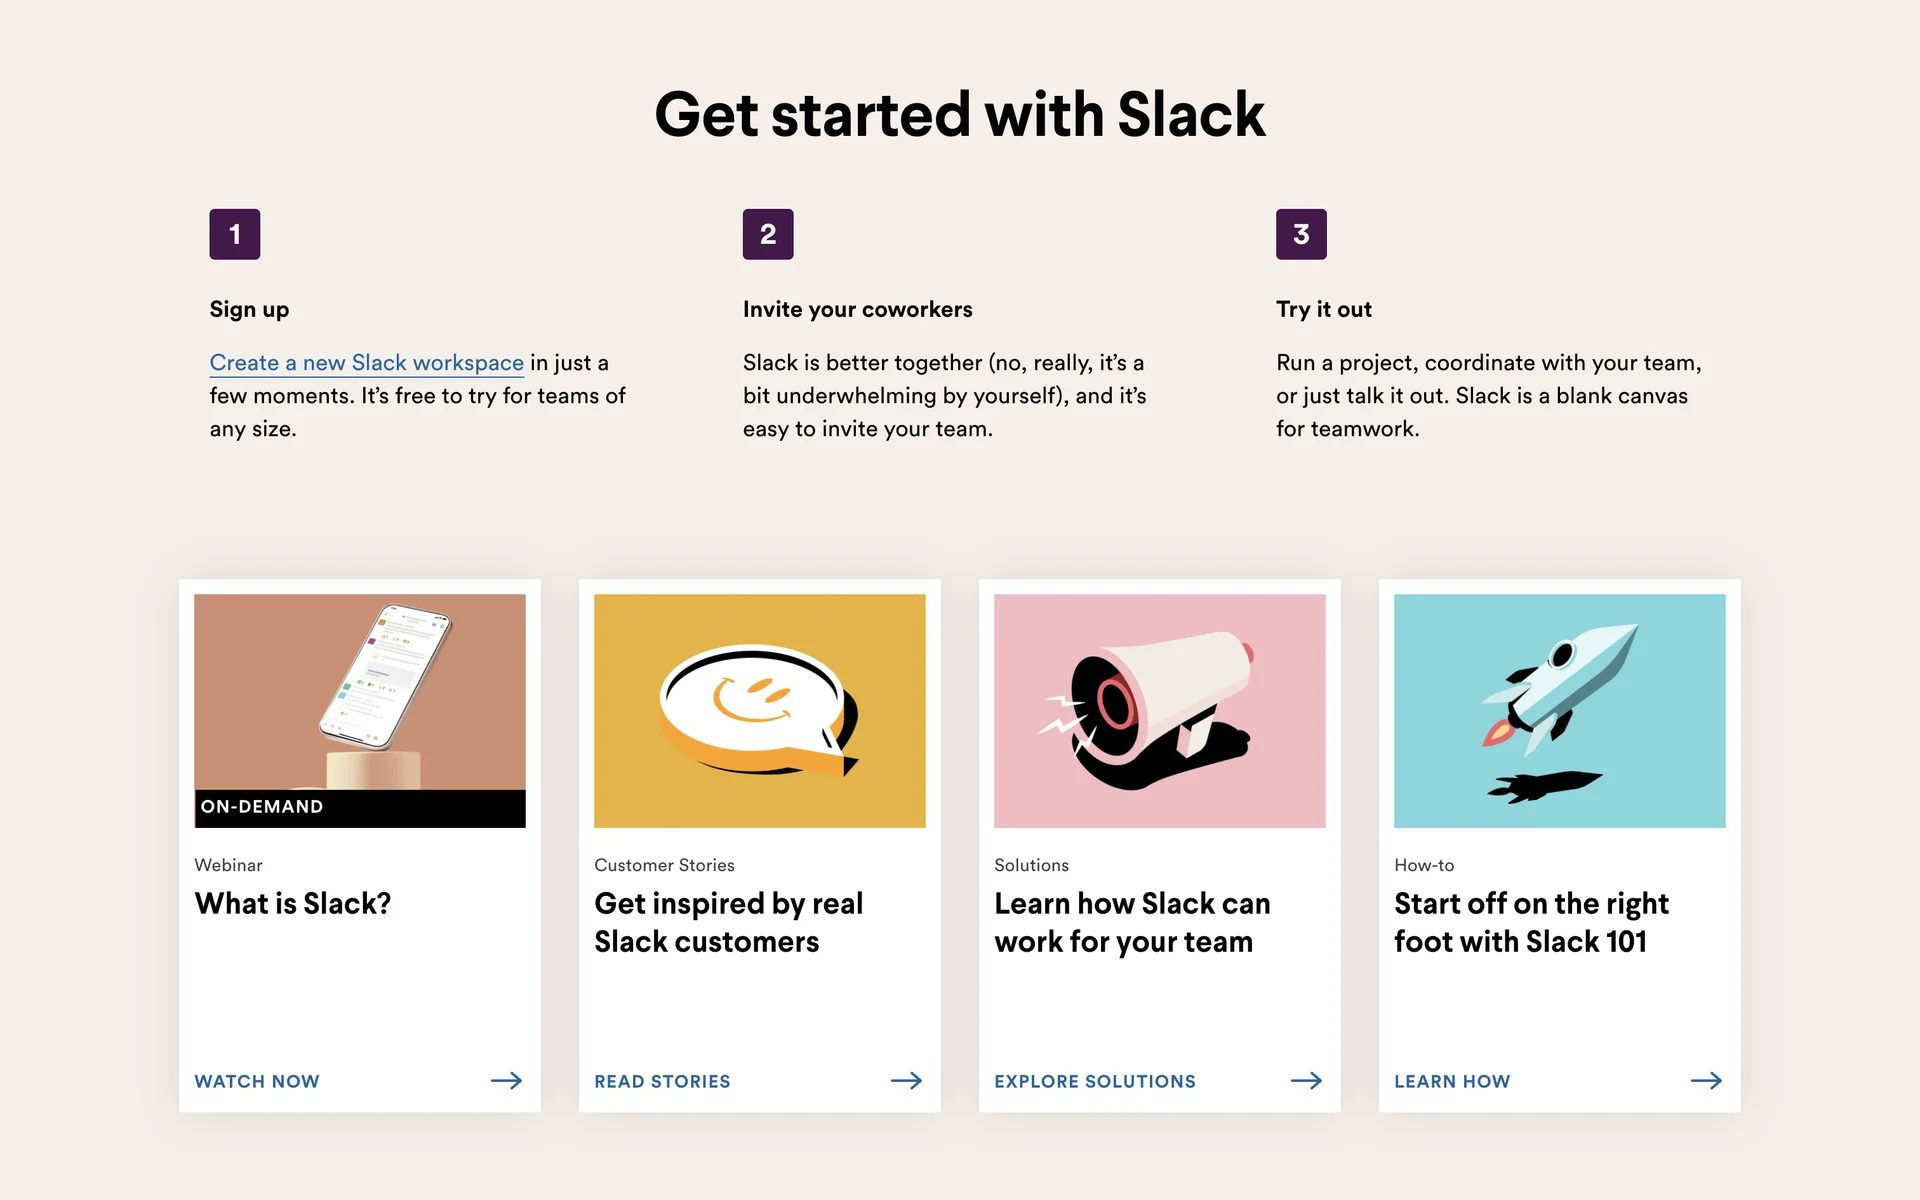Open Learn how Slack can work title
This screenshot has height=1200, width=1920.
(1132, 922)
